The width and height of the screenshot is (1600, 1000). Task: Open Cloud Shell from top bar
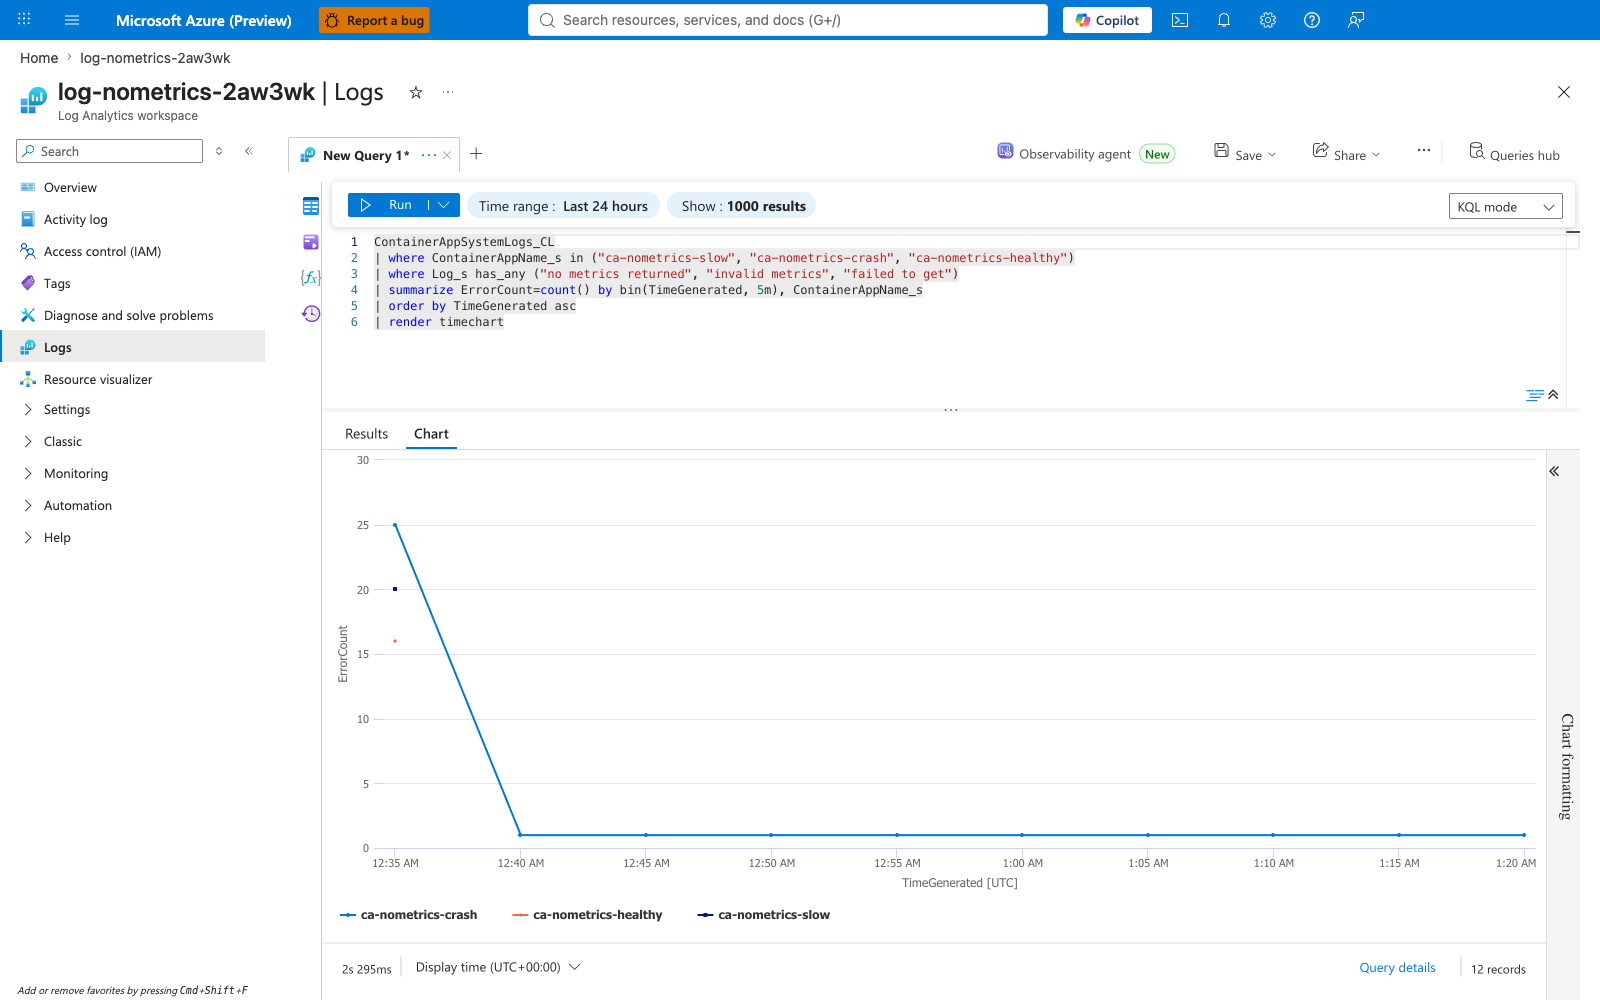pos(1180,20)
